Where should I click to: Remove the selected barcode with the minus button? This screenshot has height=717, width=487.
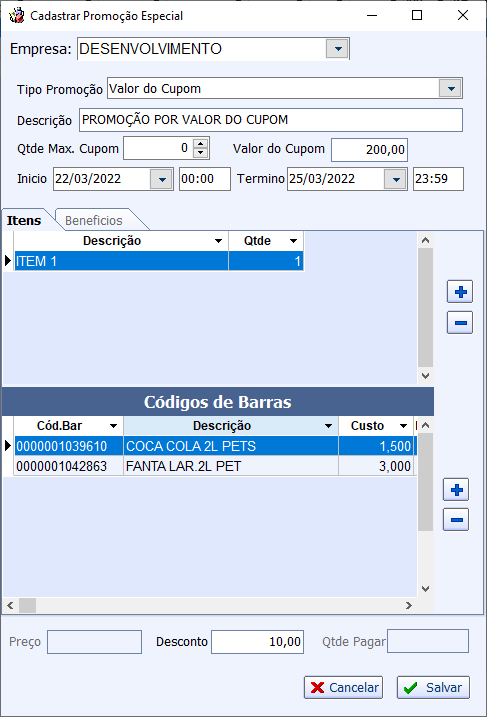[456, 519]
